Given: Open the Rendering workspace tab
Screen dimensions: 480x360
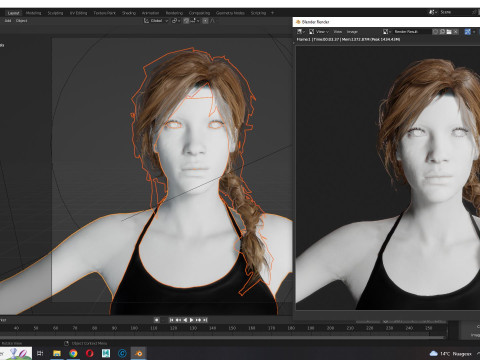Looking at the screenshot, I should pos(174,13).
